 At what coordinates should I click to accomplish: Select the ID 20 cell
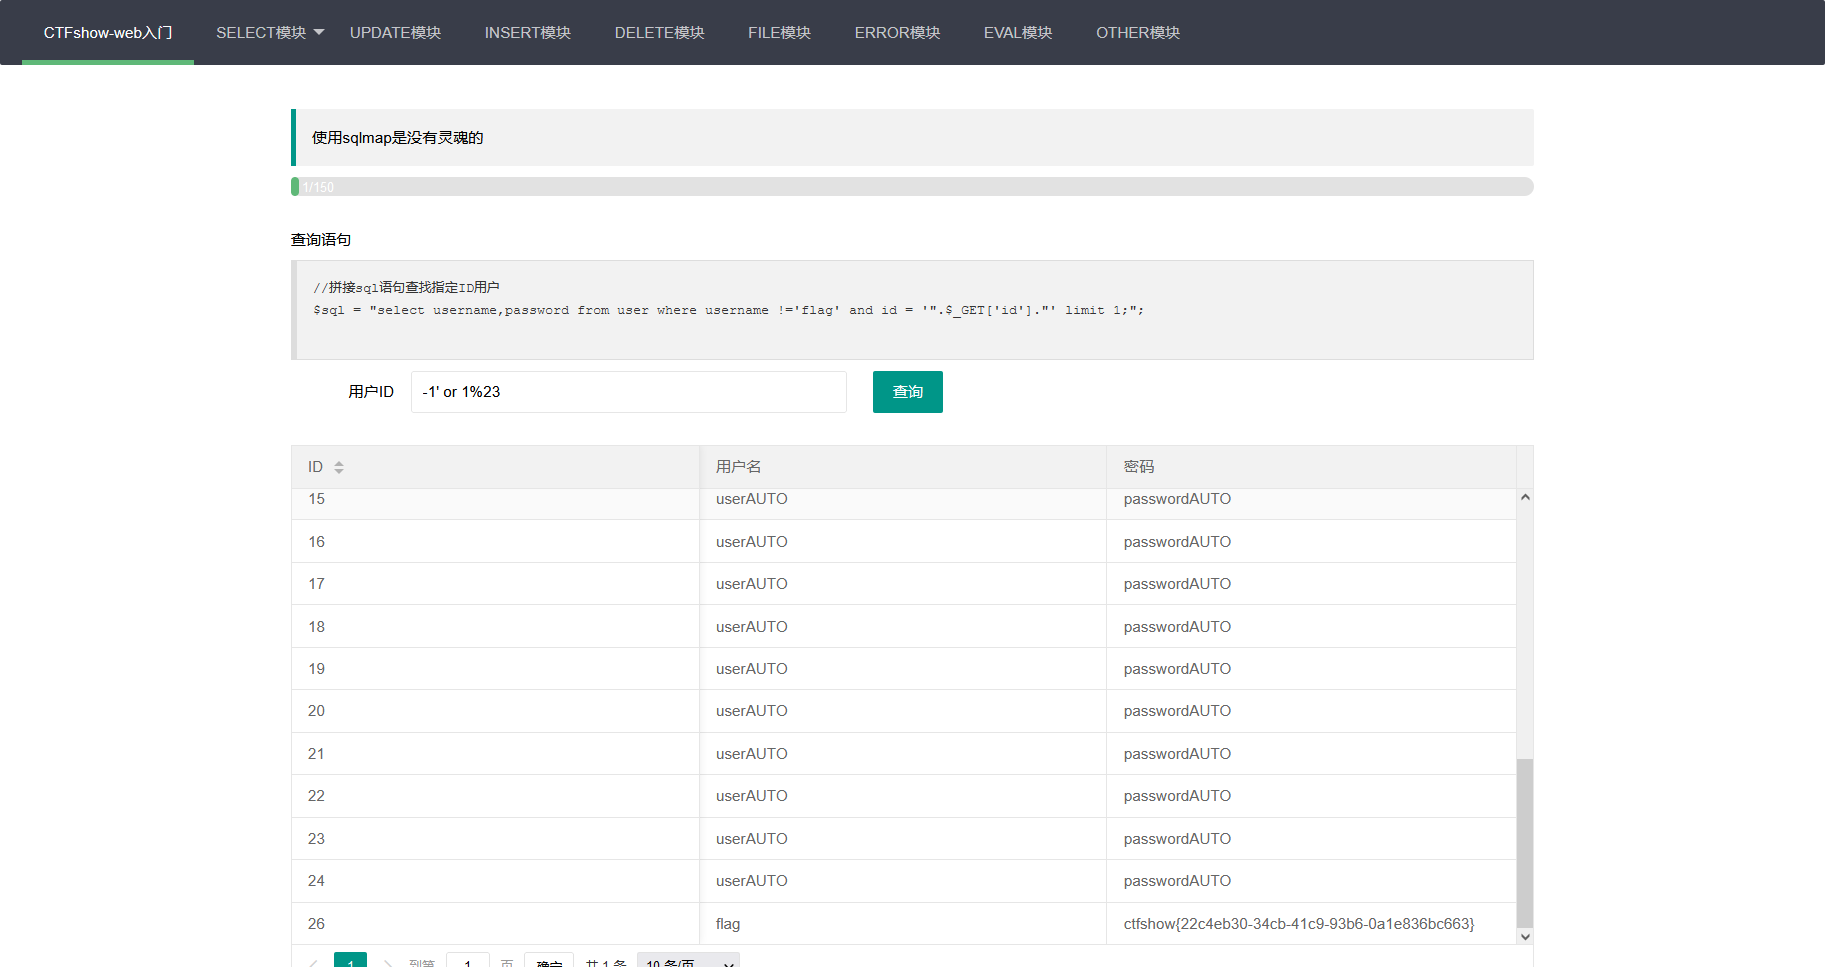click(x=495, y=711)
